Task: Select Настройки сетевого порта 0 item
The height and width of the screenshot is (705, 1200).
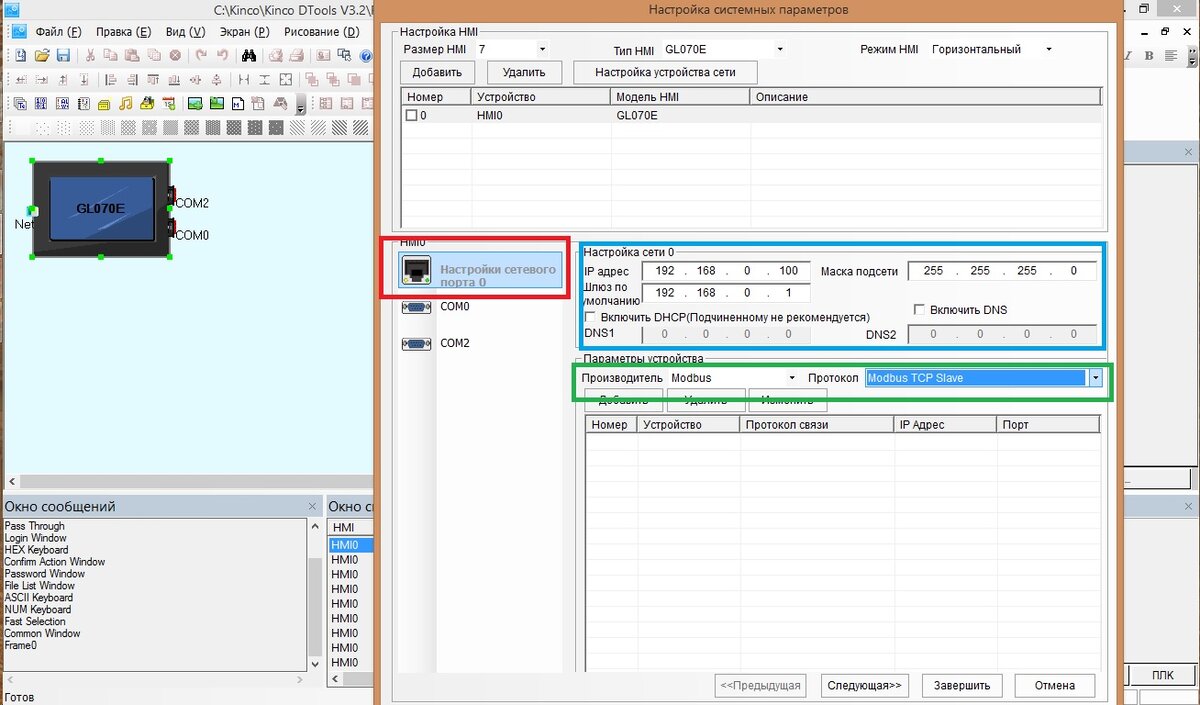Action: [x=481, y=270]
